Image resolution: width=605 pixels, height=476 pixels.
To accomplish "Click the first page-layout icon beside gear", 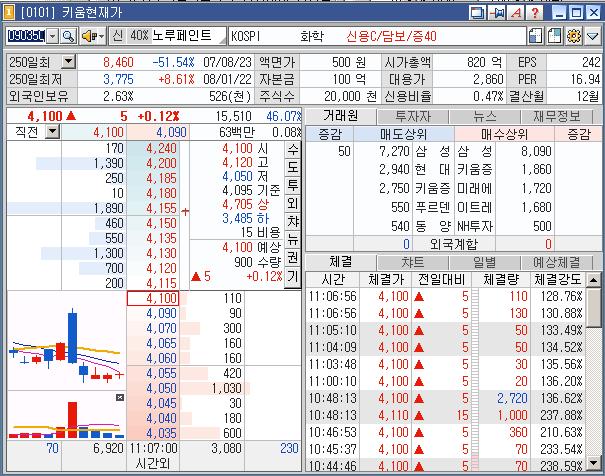I will 536,36.
